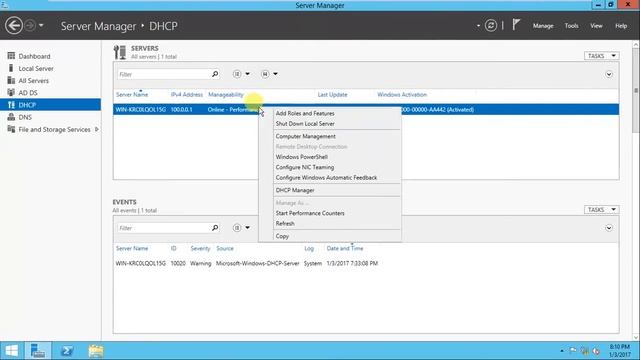
Task: Select DHCP in the sidebar
Action: pos(50,105)
